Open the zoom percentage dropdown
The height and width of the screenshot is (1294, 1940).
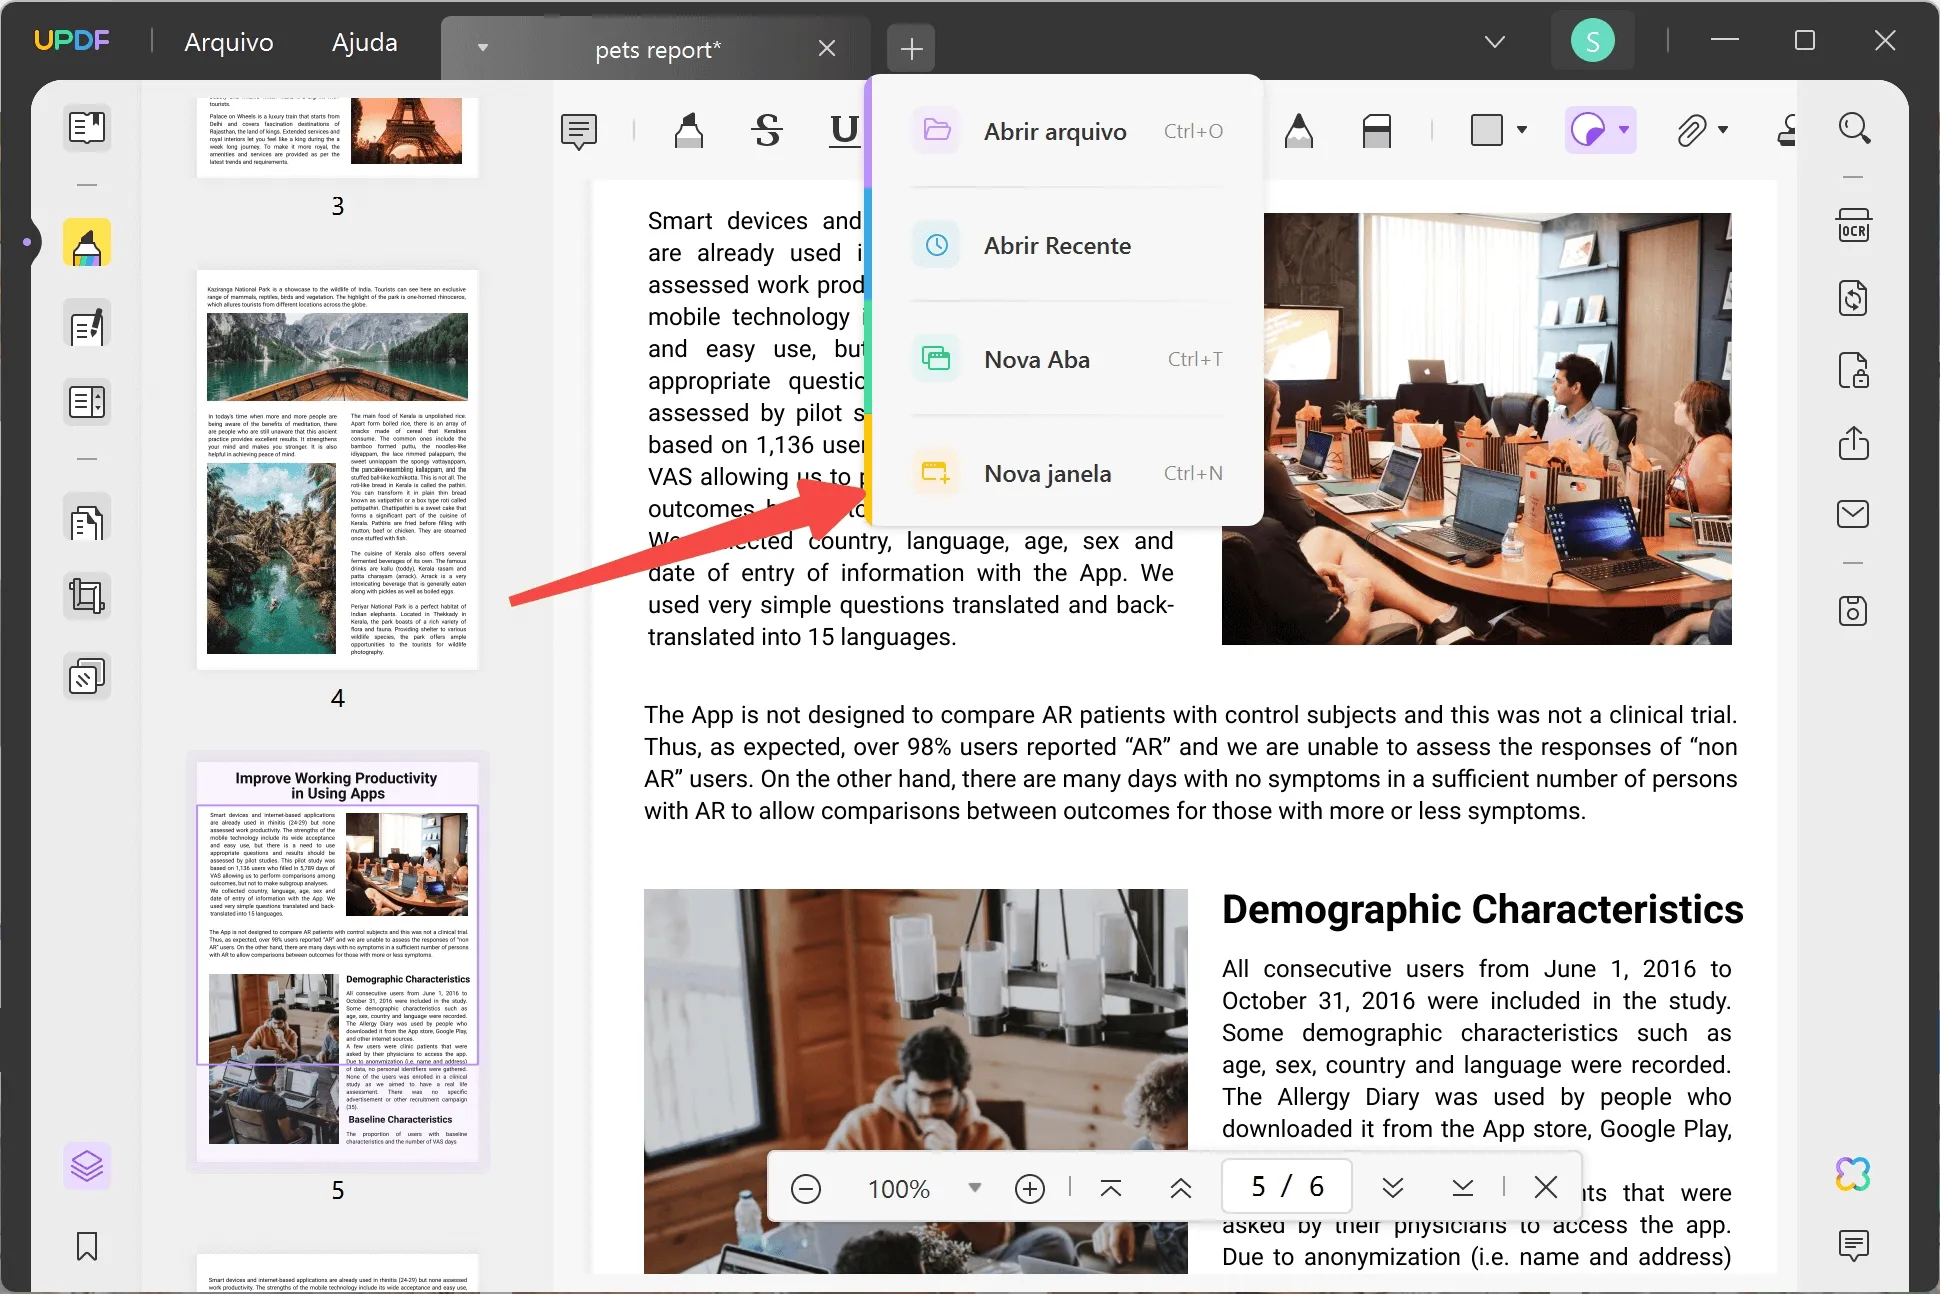974,1188
